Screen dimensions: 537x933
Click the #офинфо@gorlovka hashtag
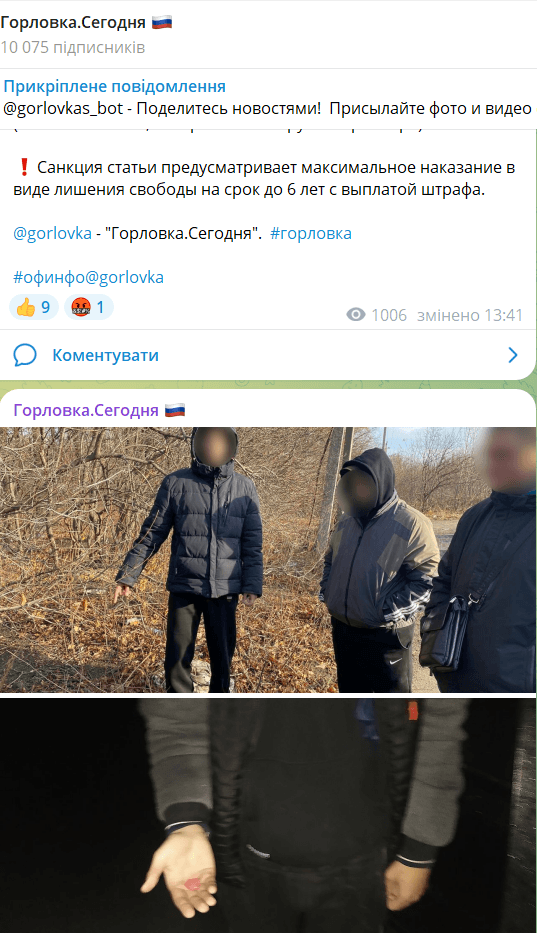point(88,277)
